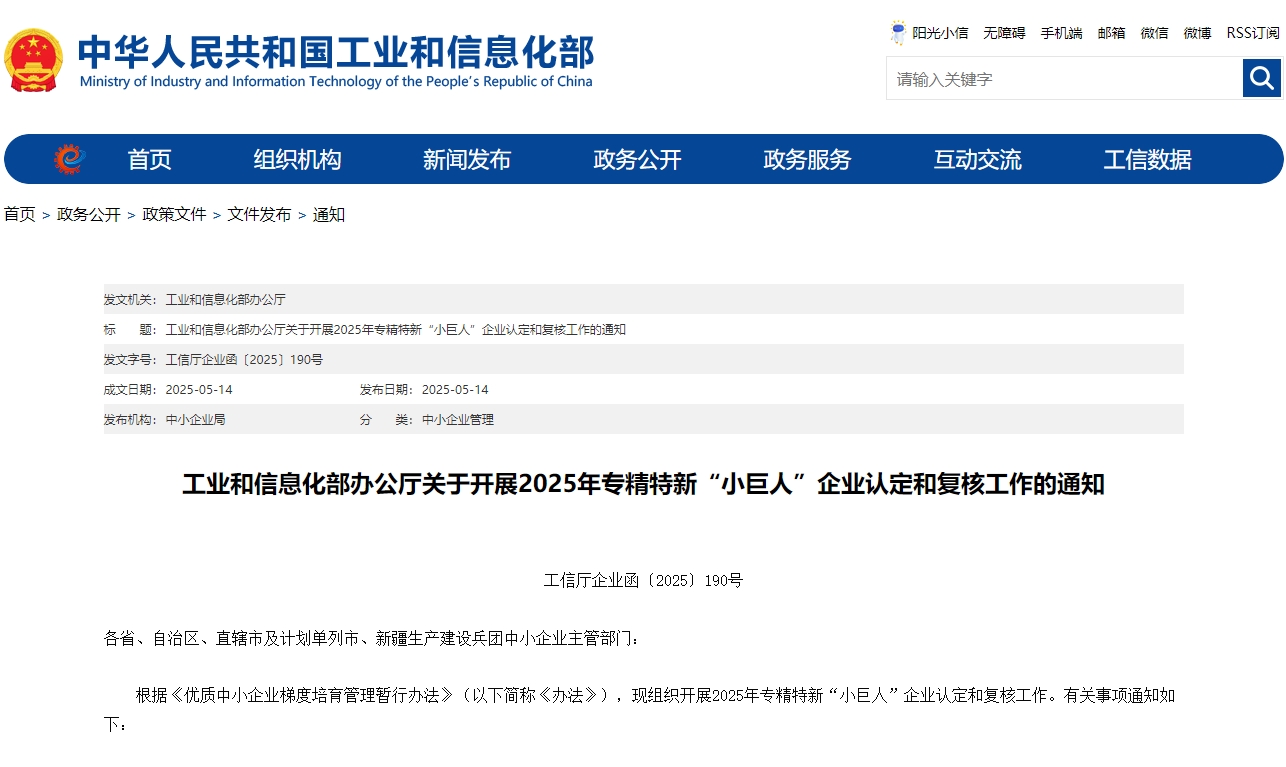Go to 首页 via the navigation bar
1286x767 pixels.
tap(149, 159)
